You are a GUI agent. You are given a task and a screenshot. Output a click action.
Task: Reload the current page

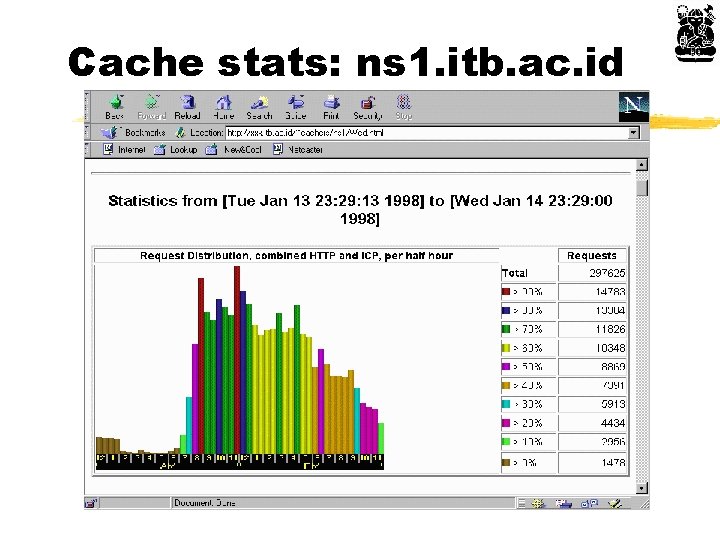click(187, 107)
